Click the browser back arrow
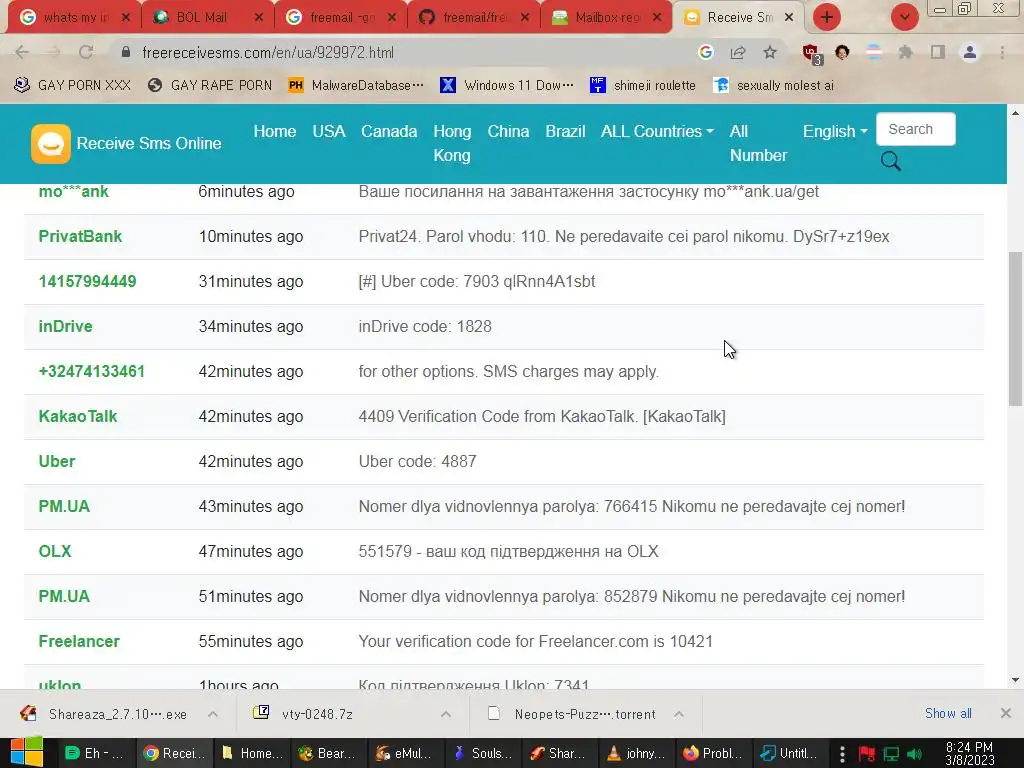The image size is (1024, 768). (x=22, y=52)
